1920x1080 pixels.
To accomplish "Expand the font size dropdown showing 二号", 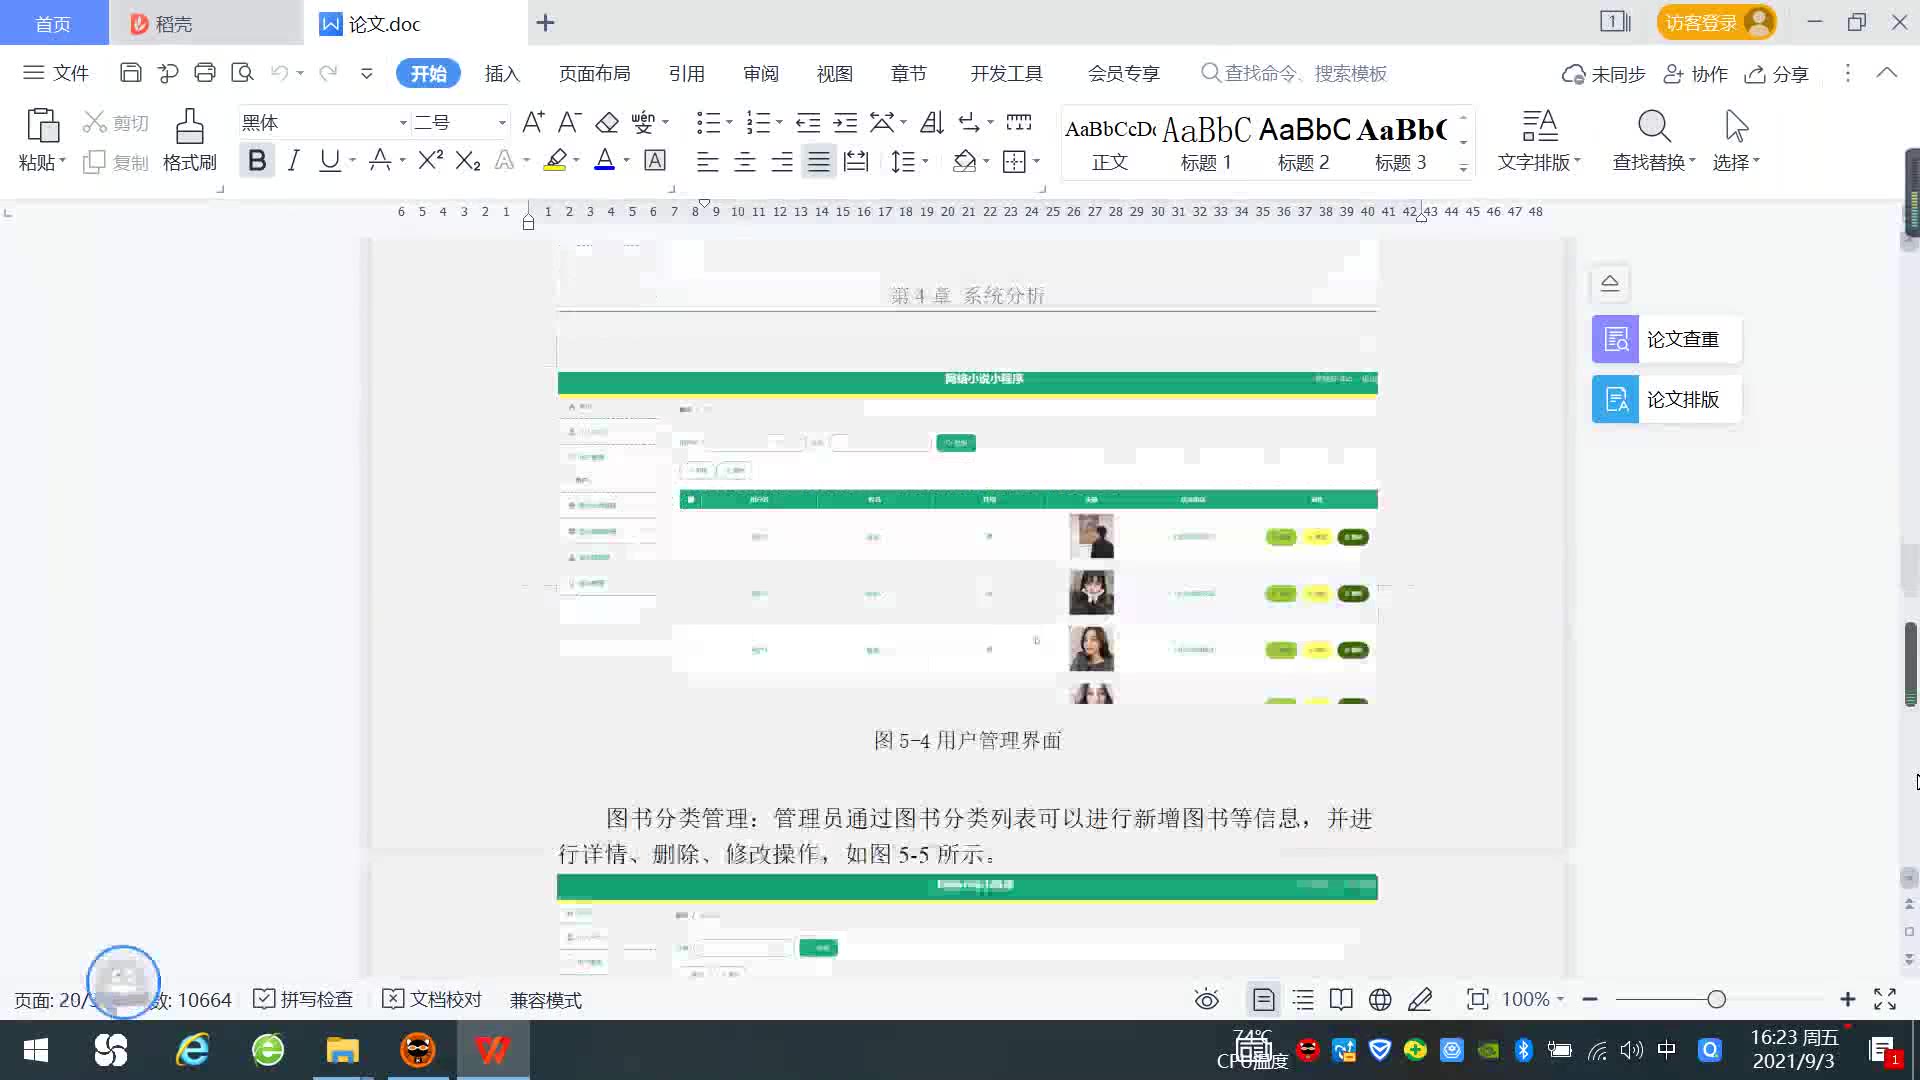I will (502, 122).
